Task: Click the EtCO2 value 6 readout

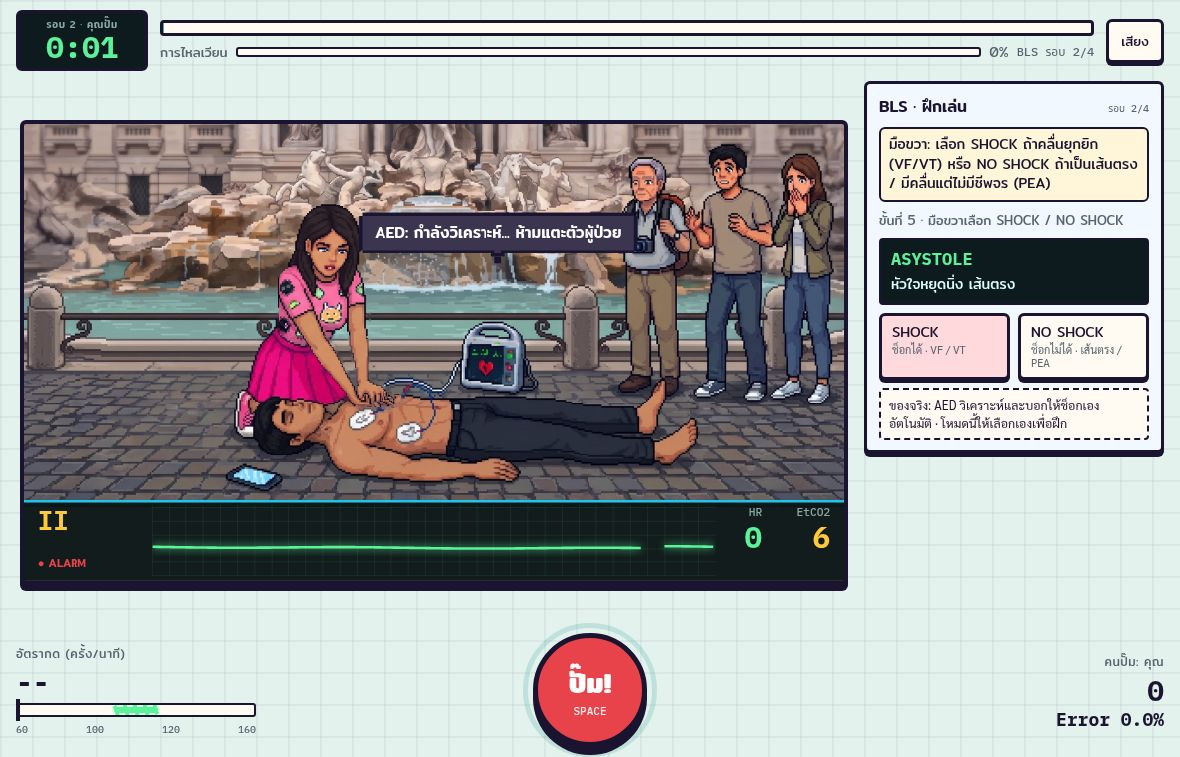Action: point(820,537)
